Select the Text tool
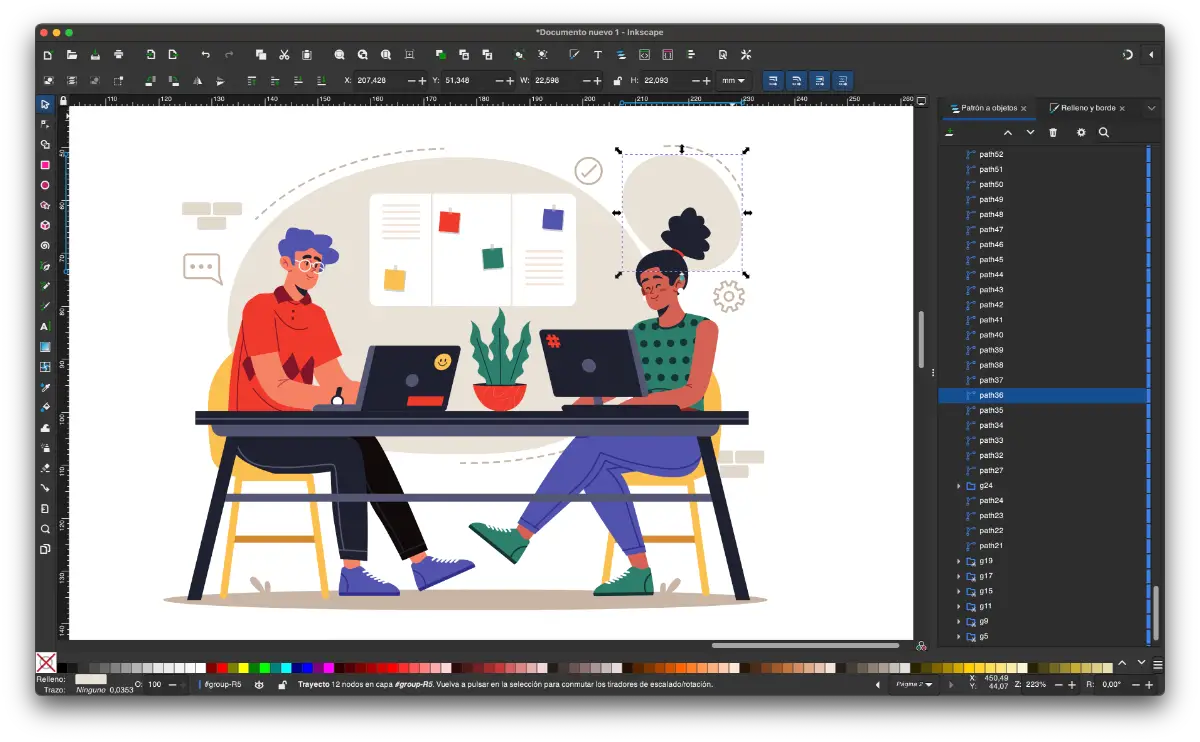This screenshot has width=1200, height=742. (x=45, y=325)
